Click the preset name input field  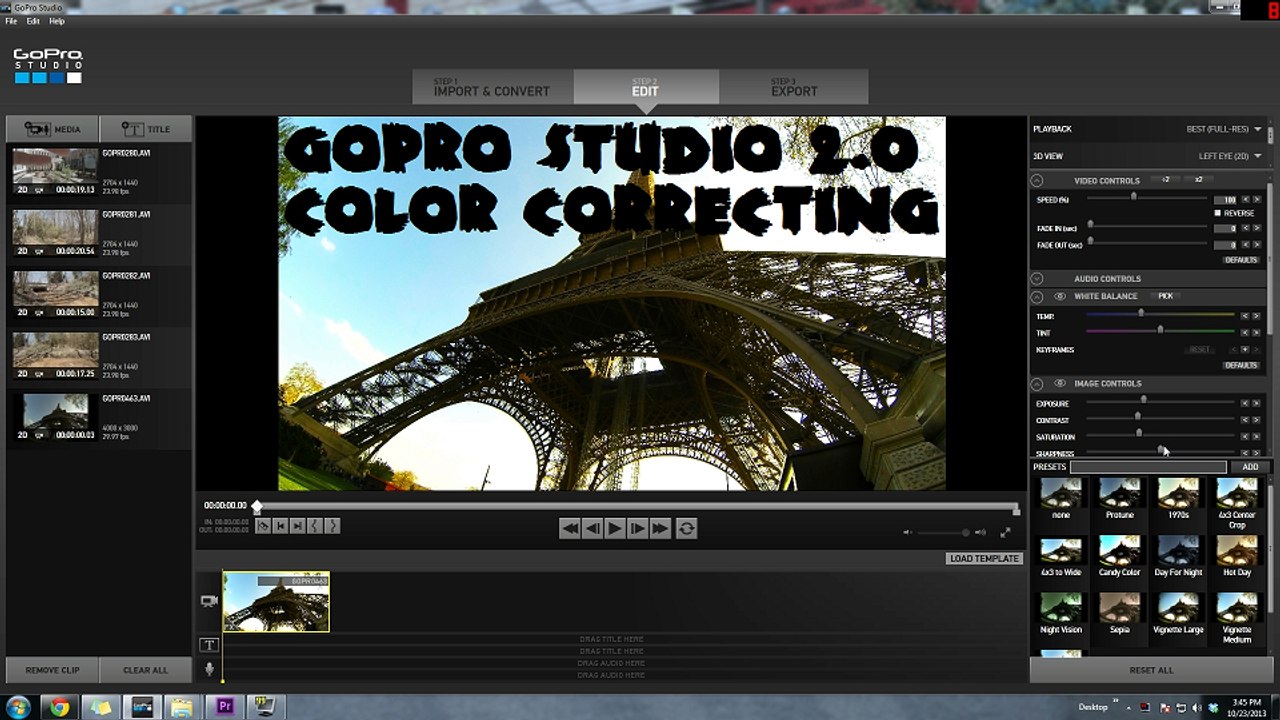pyautogui.click(x=1148, y=467)
